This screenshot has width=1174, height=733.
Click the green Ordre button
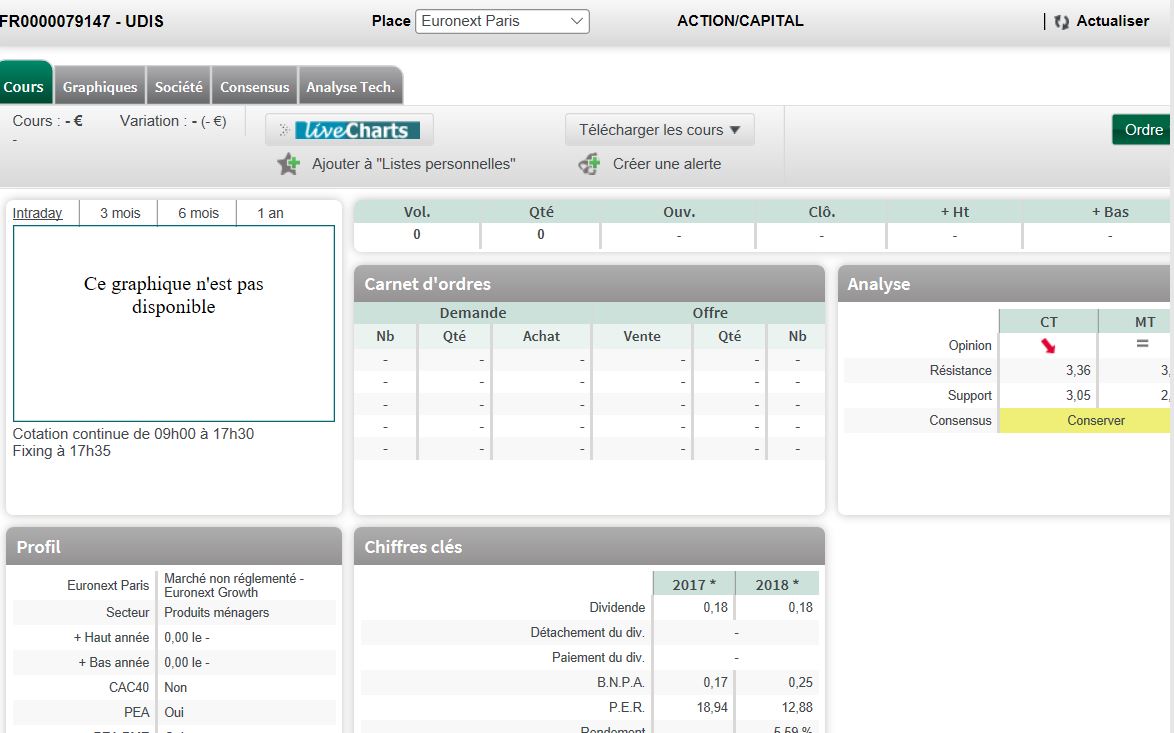coord(1143,130)
